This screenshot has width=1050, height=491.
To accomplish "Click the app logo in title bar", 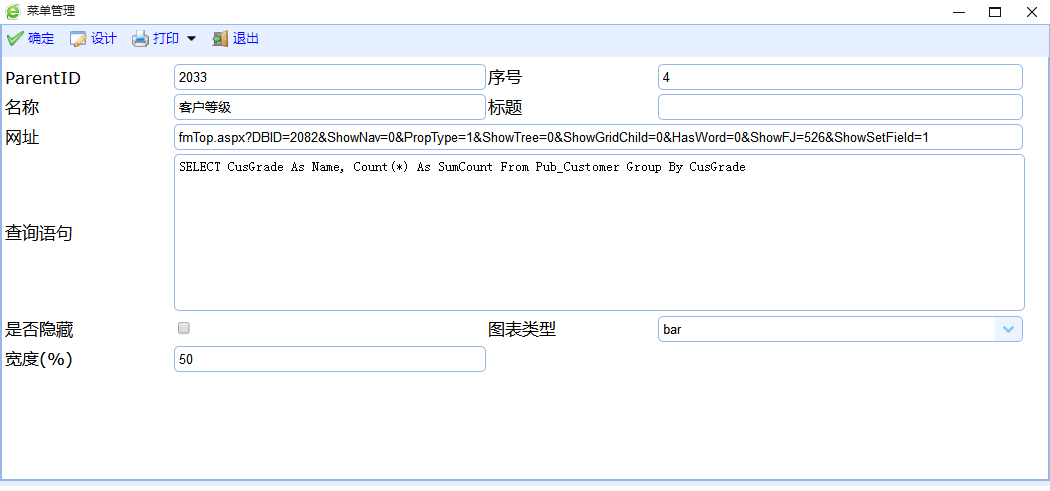I will (13, 11).
